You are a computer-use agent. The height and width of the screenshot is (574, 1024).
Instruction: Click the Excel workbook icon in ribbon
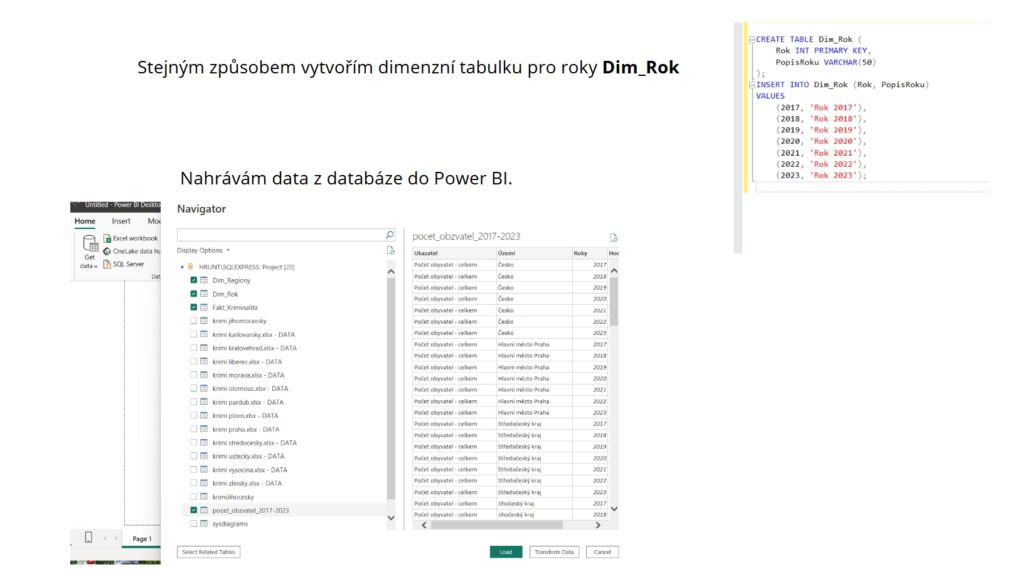pos(107,238)
